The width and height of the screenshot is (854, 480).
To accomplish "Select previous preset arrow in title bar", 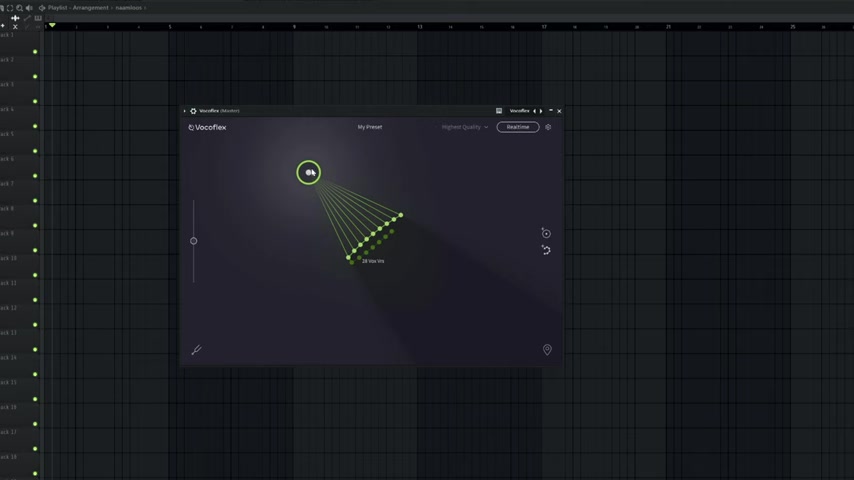I will pyautogui.click(x=534, y=111).
